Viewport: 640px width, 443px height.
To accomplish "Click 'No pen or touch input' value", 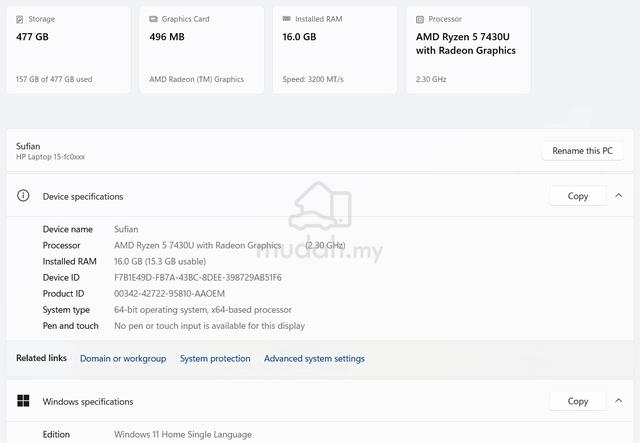I will tap(209, 326).
